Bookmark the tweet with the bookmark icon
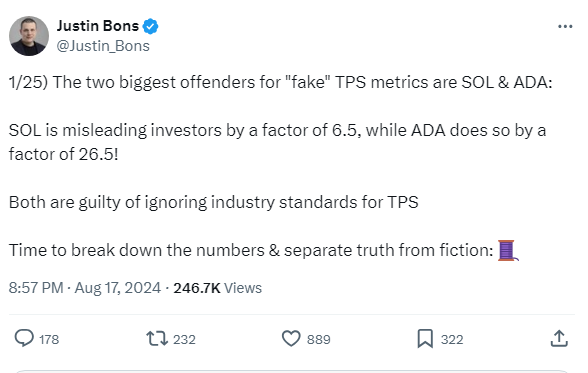588x373 pixels. pos(425,339)
